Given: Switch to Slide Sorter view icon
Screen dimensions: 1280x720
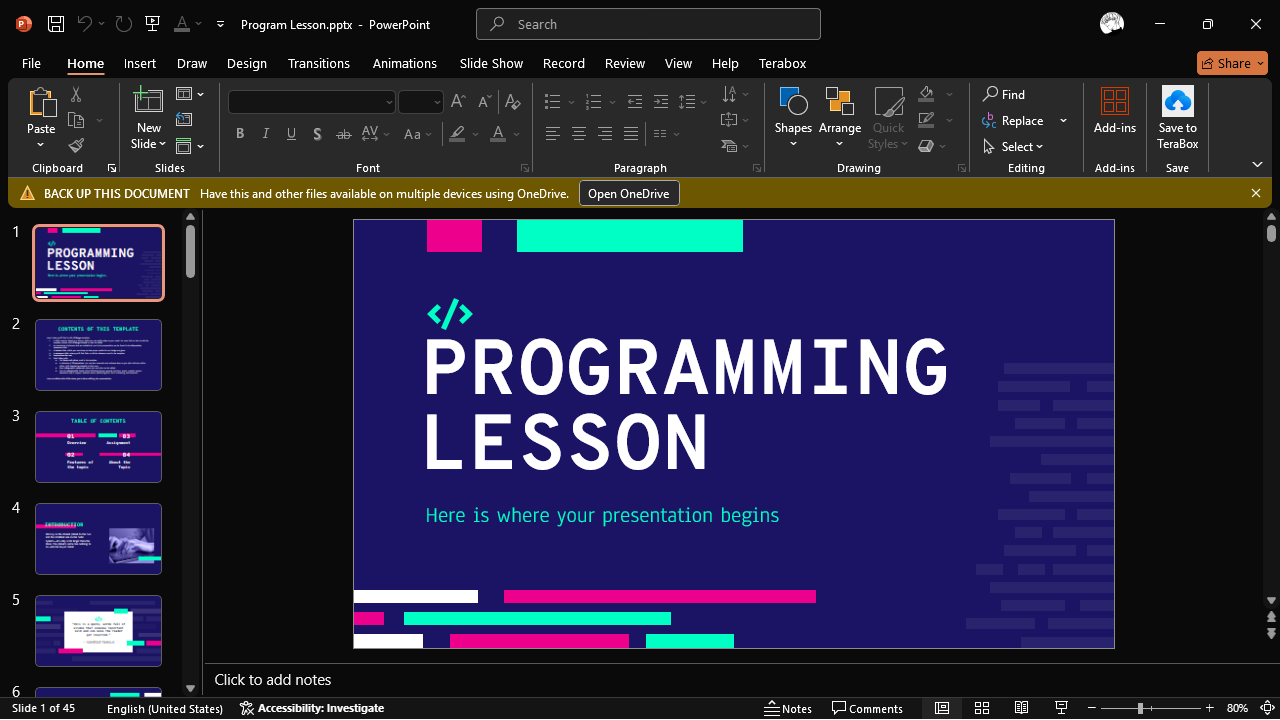Looking at the screenshot, I should pos(982,708).
